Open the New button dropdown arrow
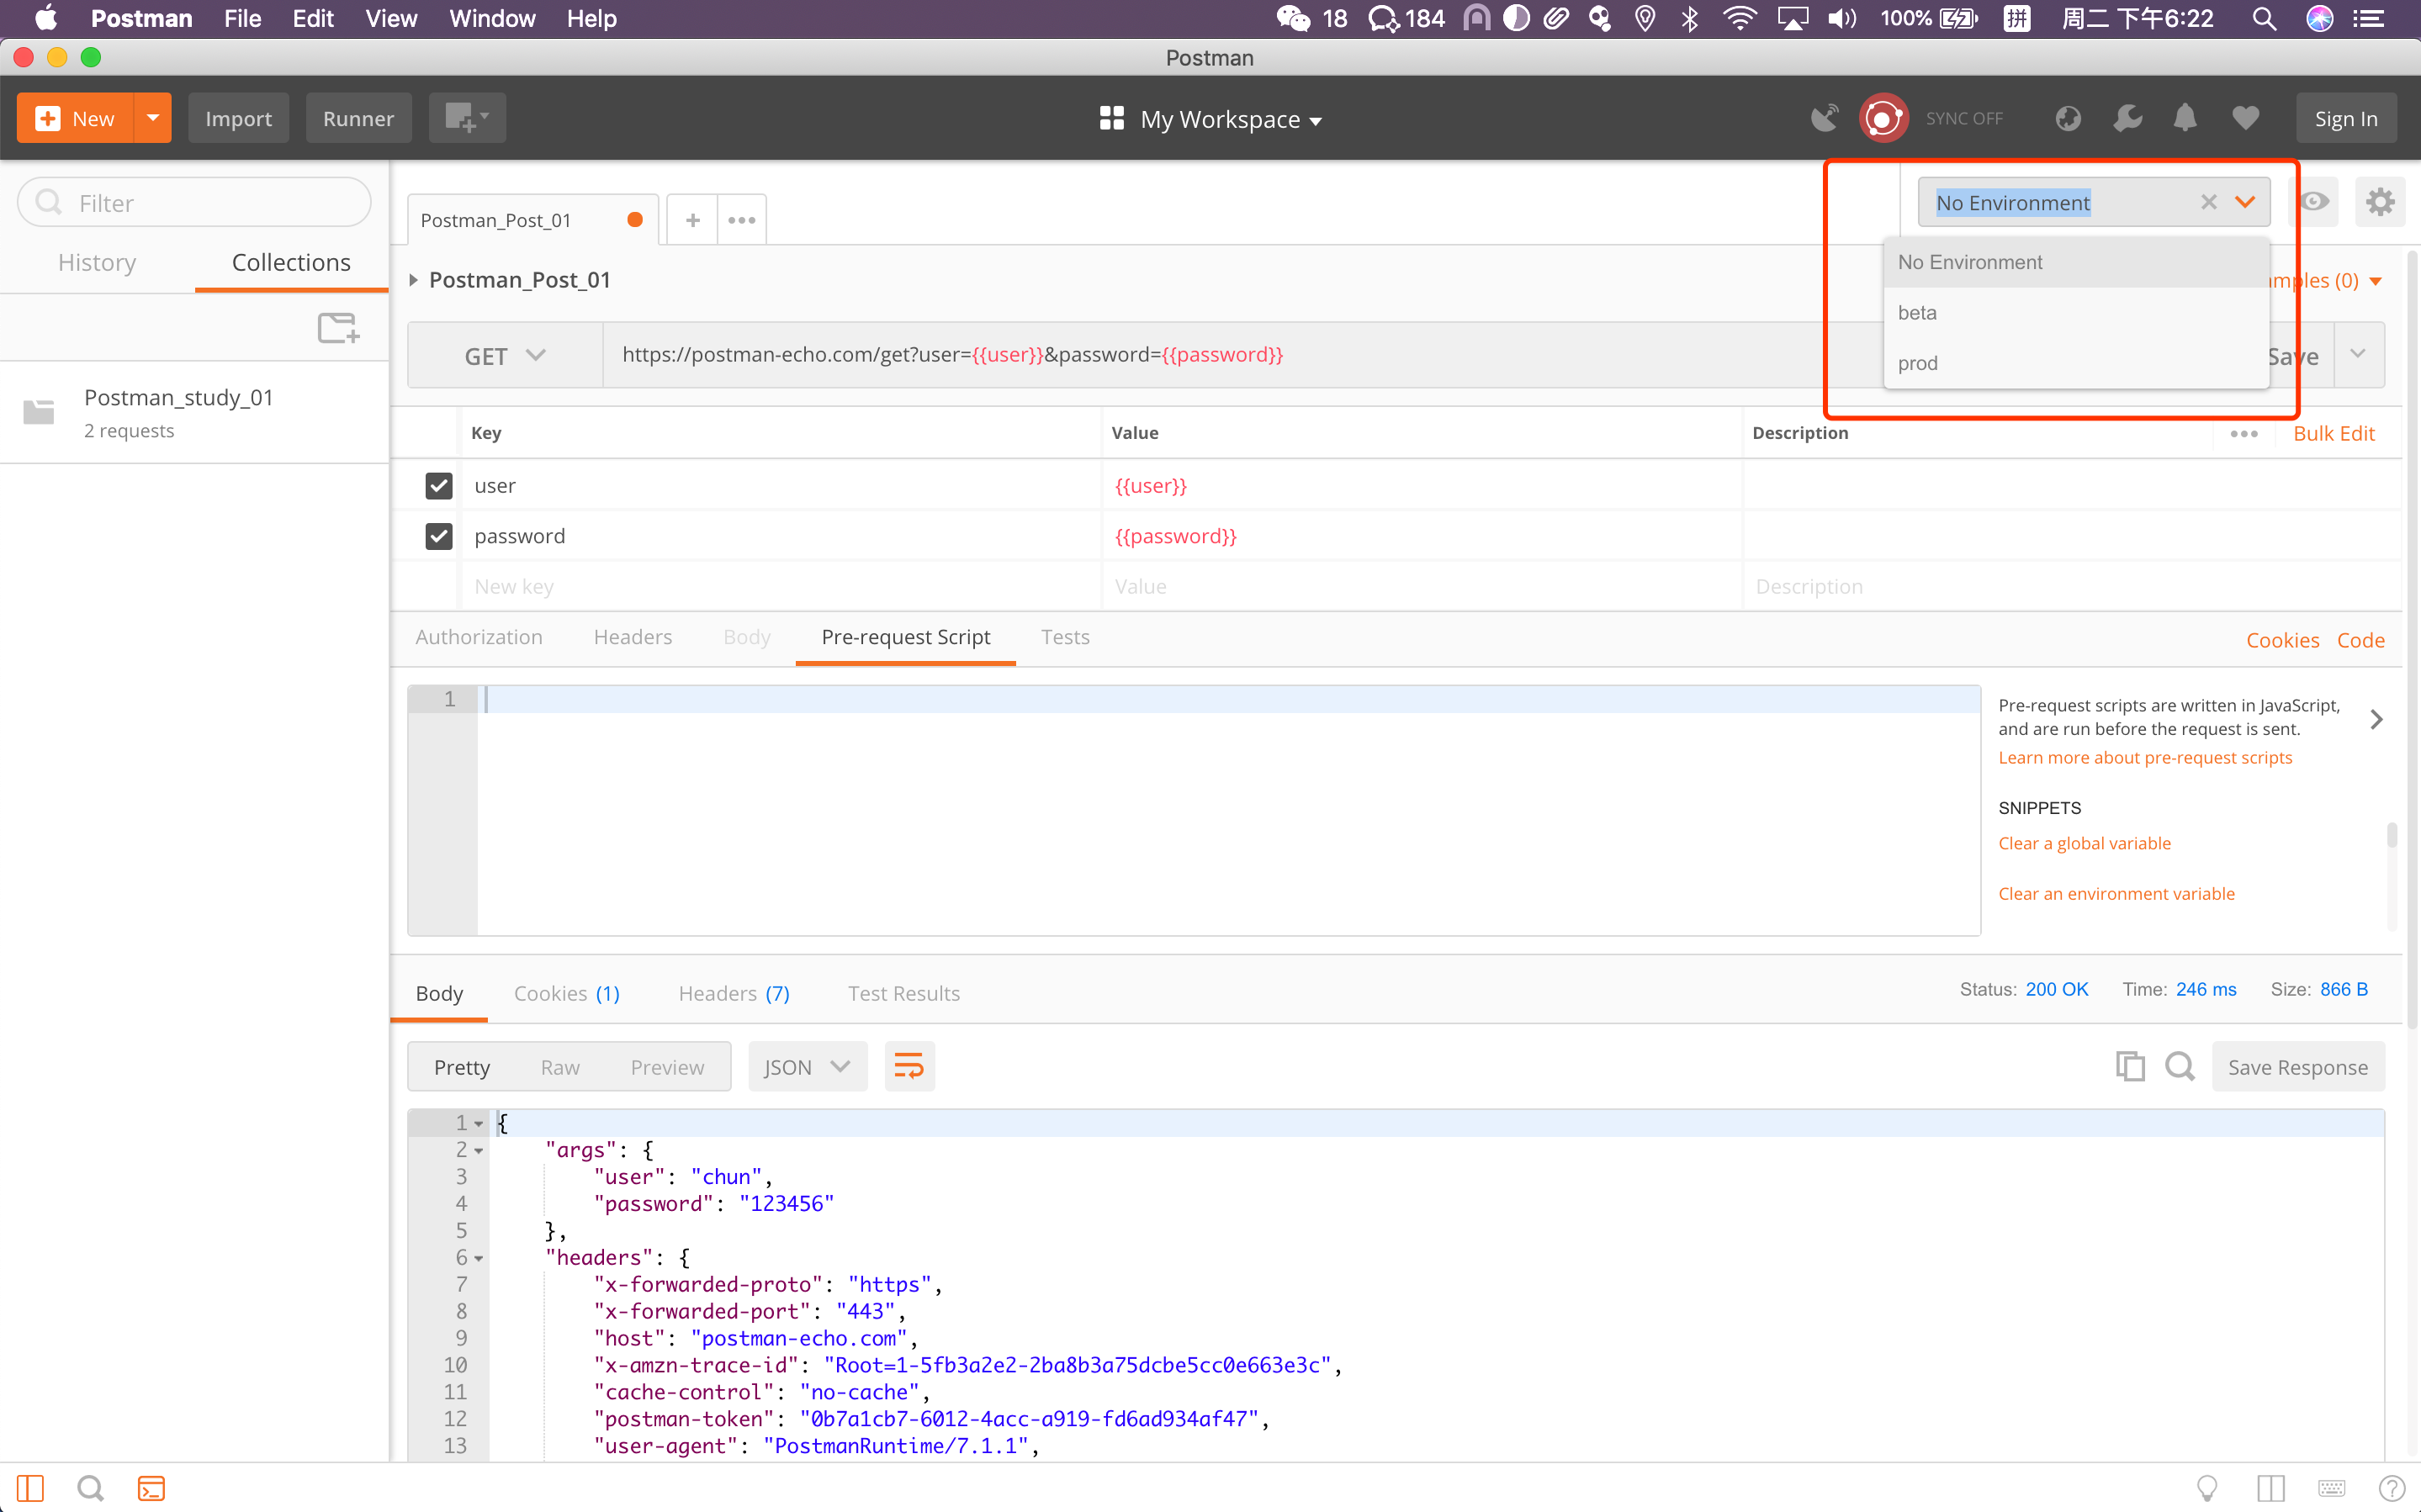The height and width of the screenshot is (1512, 2421). (153, 118)
